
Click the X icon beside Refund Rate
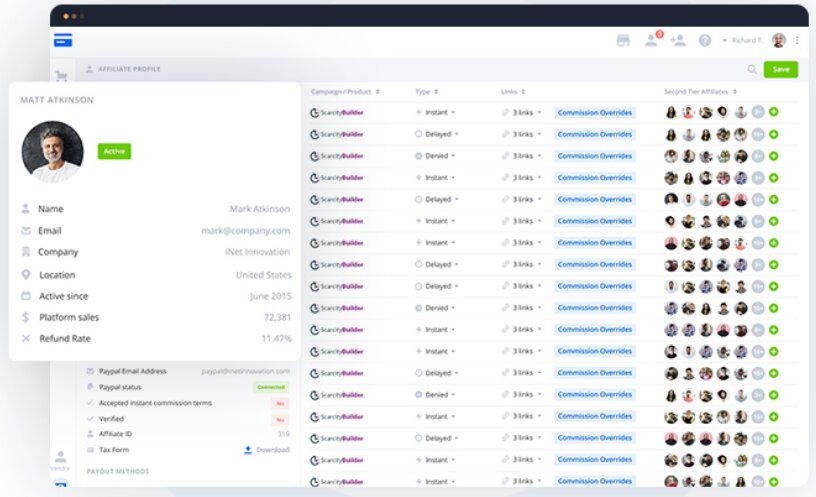tap(26, 338)
